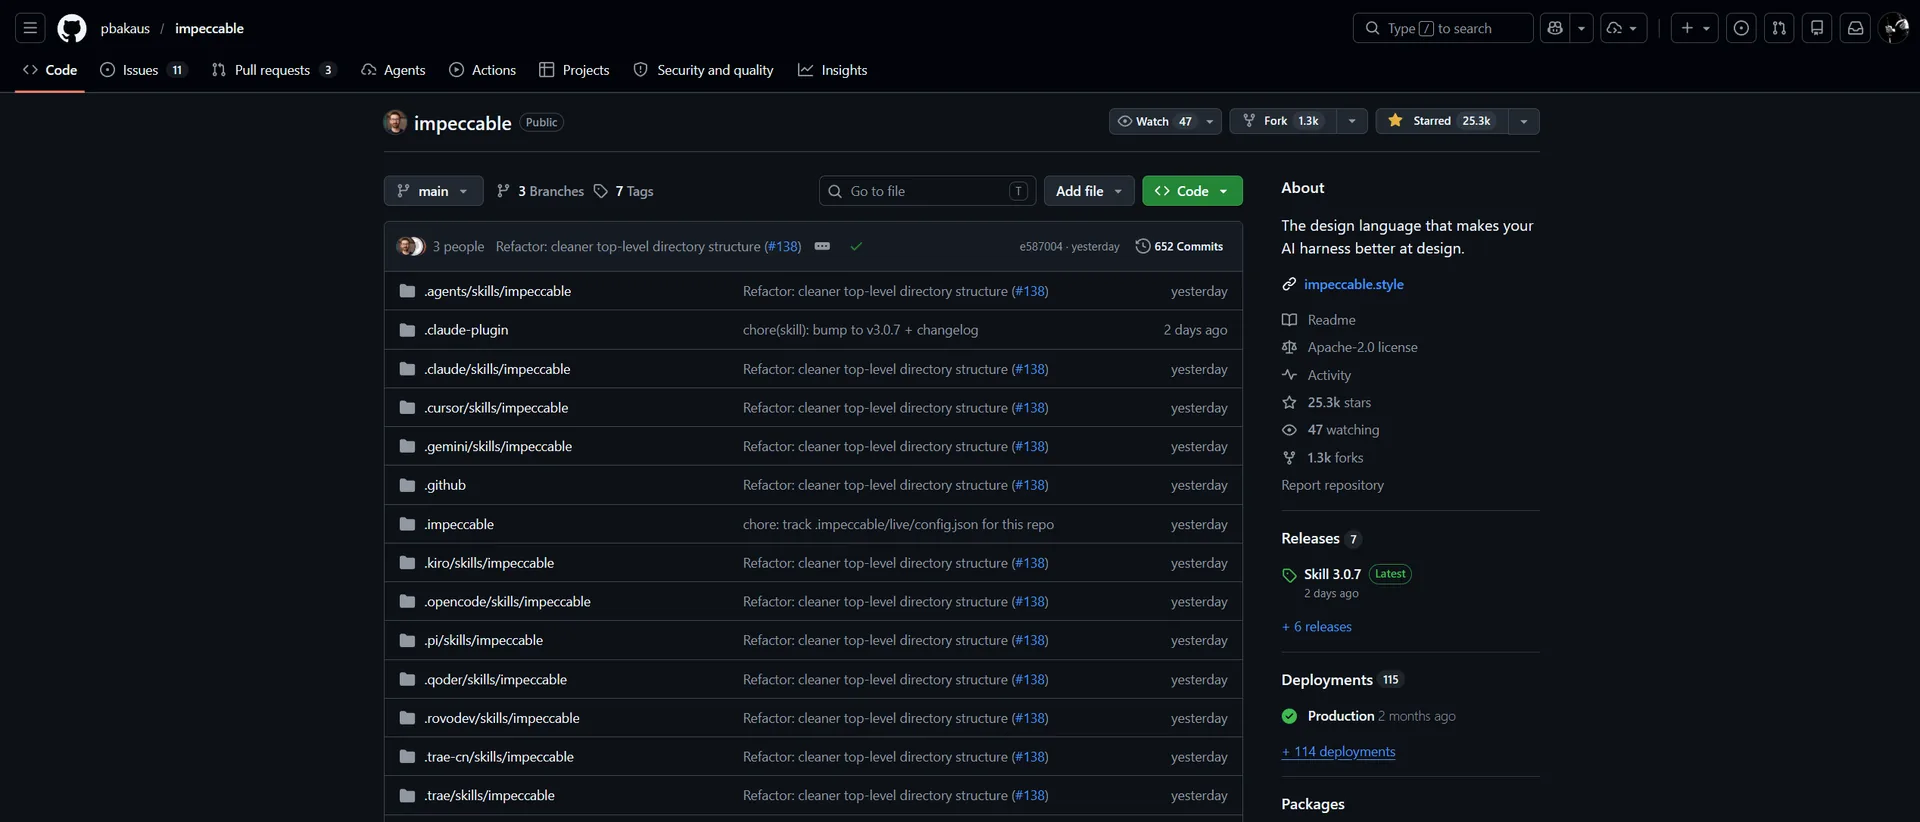Star toggle: click the Starred button
The width and height of the screenshot is (1920, 822).
pyautogui.click(x=1441, y=121)
